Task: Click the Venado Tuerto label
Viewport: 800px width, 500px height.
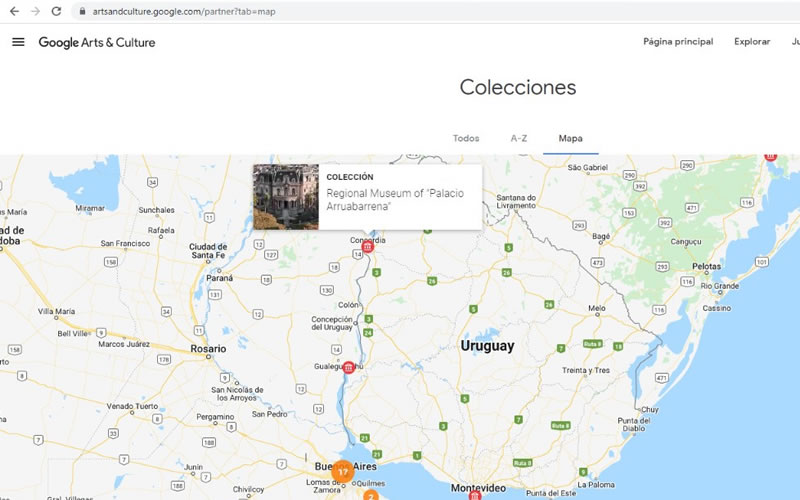Action: coord(132,406)
